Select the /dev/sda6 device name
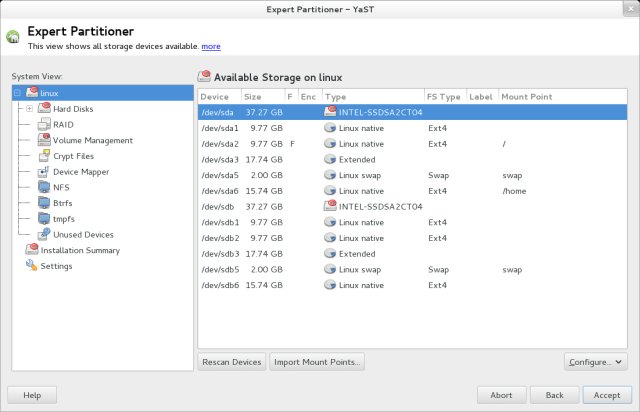 tap(220, 191)
